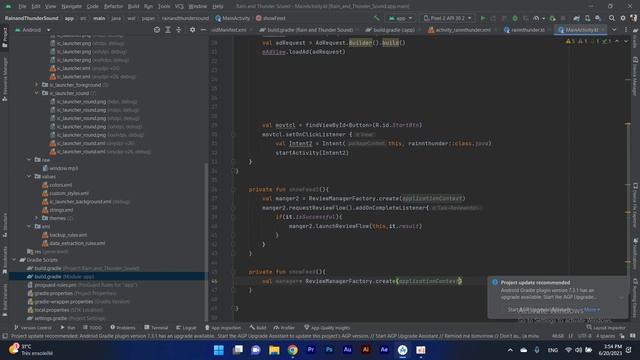Open the VCS menu
The height and width of the screenshot is (360, 640).
(179, 7)
